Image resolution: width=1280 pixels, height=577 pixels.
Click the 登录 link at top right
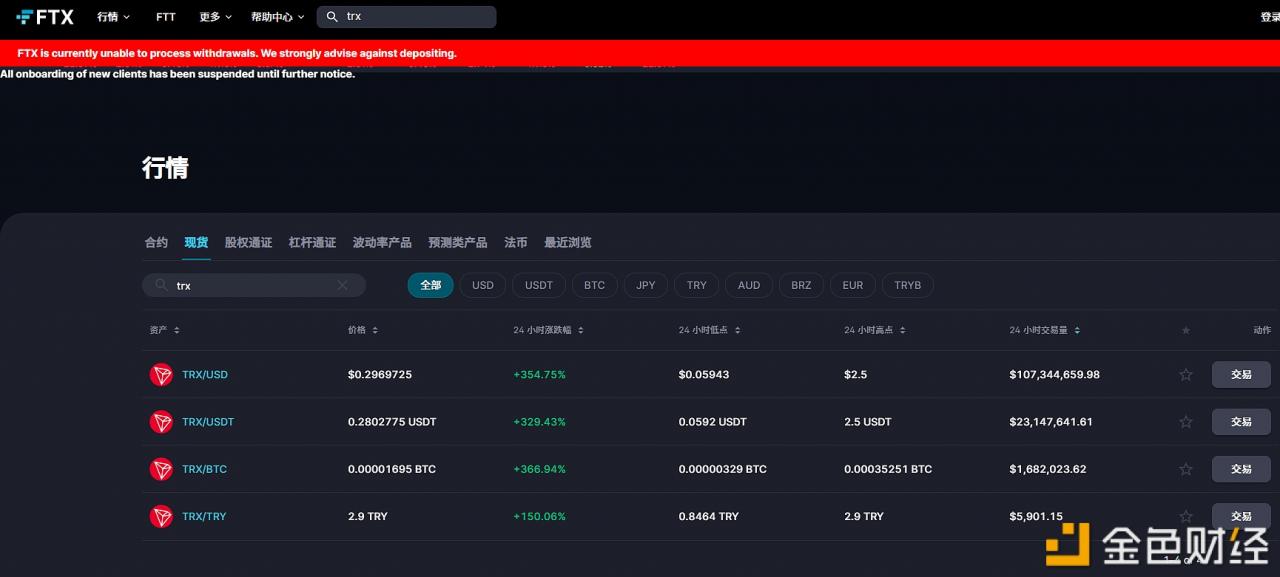(1269, 17)
